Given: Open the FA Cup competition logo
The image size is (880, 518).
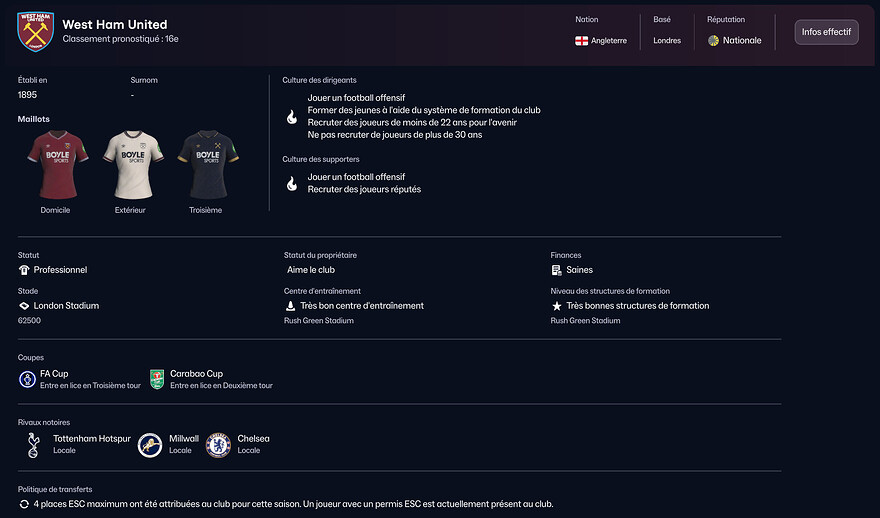Looking at the screenshot, I should [27, 379].
